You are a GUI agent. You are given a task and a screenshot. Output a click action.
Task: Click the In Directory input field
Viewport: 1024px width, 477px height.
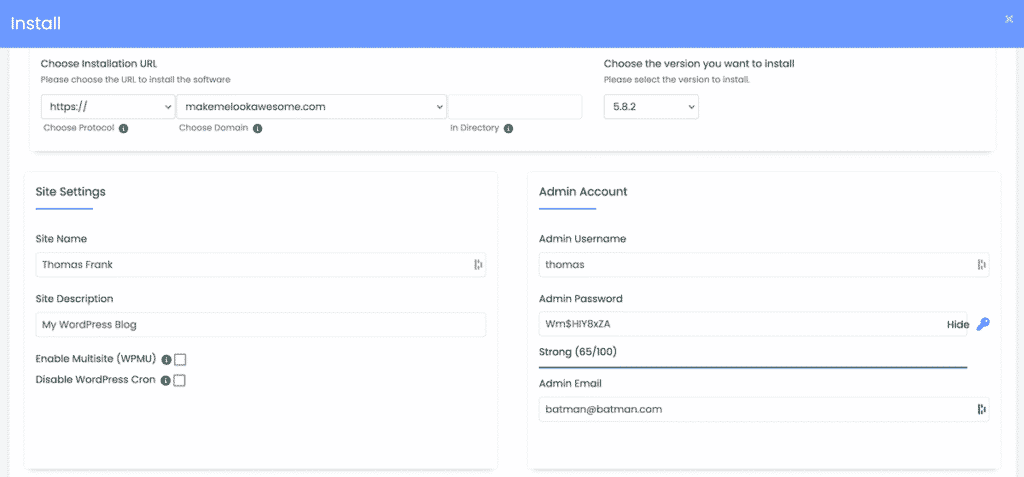tap(515, 107)
